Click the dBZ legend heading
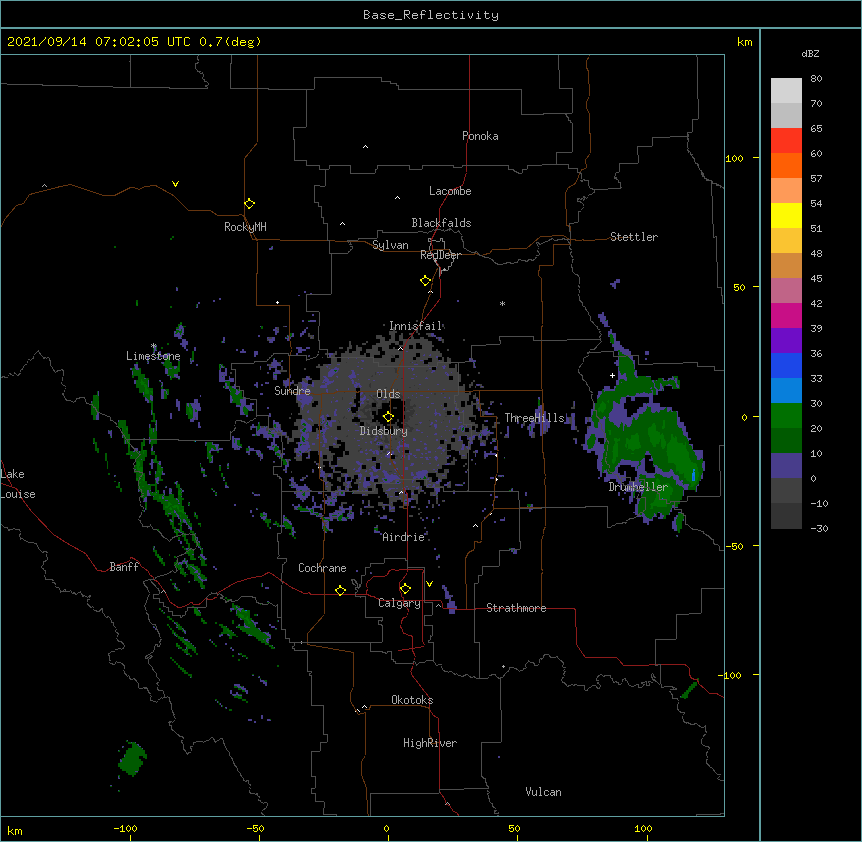 (x=810, y=54)
